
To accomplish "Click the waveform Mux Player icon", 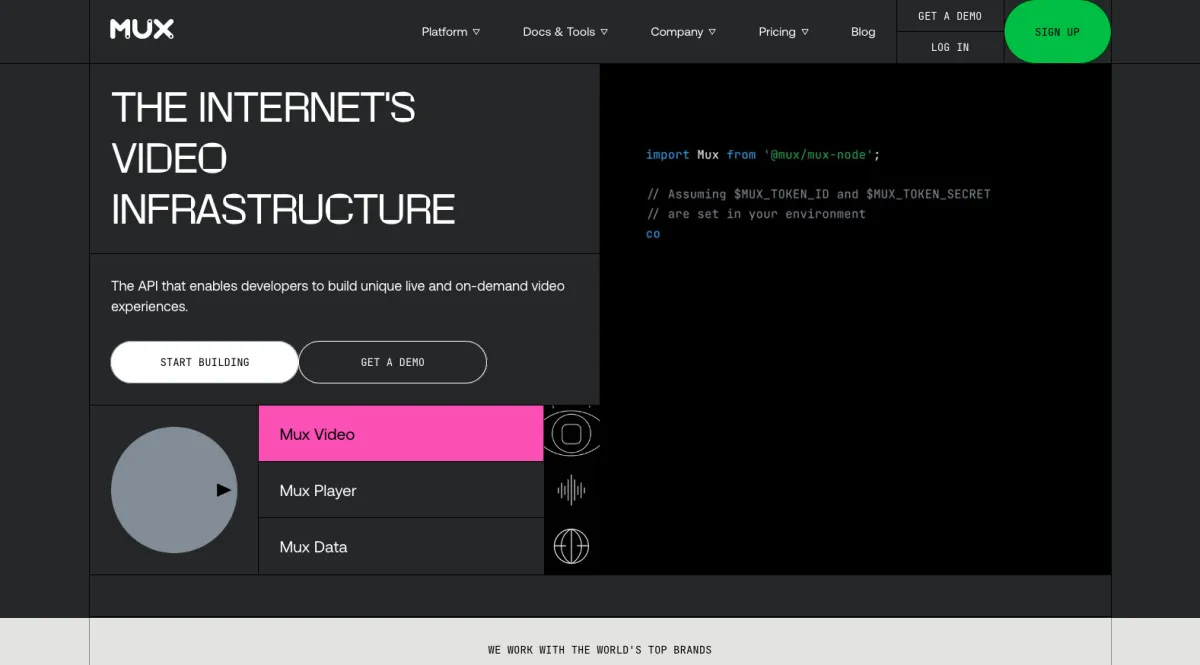I will pos(571,490).
